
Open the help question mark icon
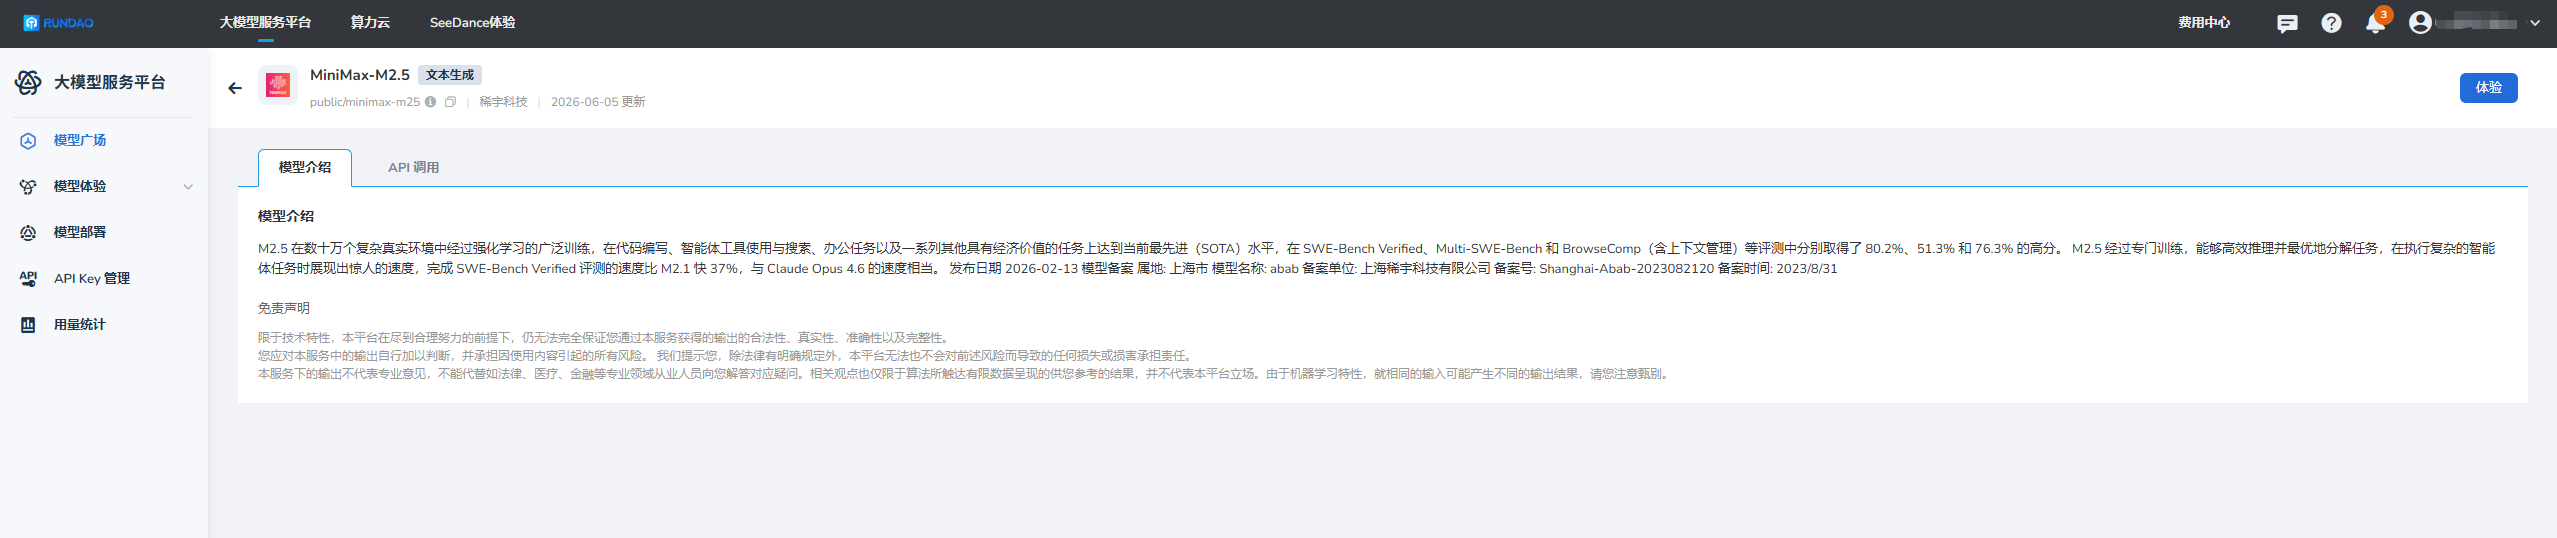[2331, 23]
